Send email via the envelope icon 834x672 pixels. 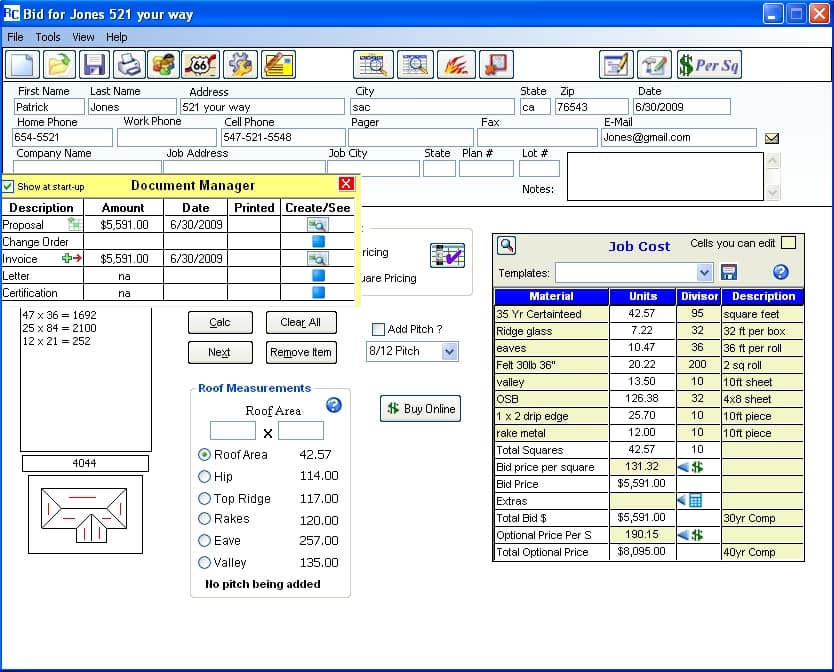pyautogui.click(x=771, y=137)
